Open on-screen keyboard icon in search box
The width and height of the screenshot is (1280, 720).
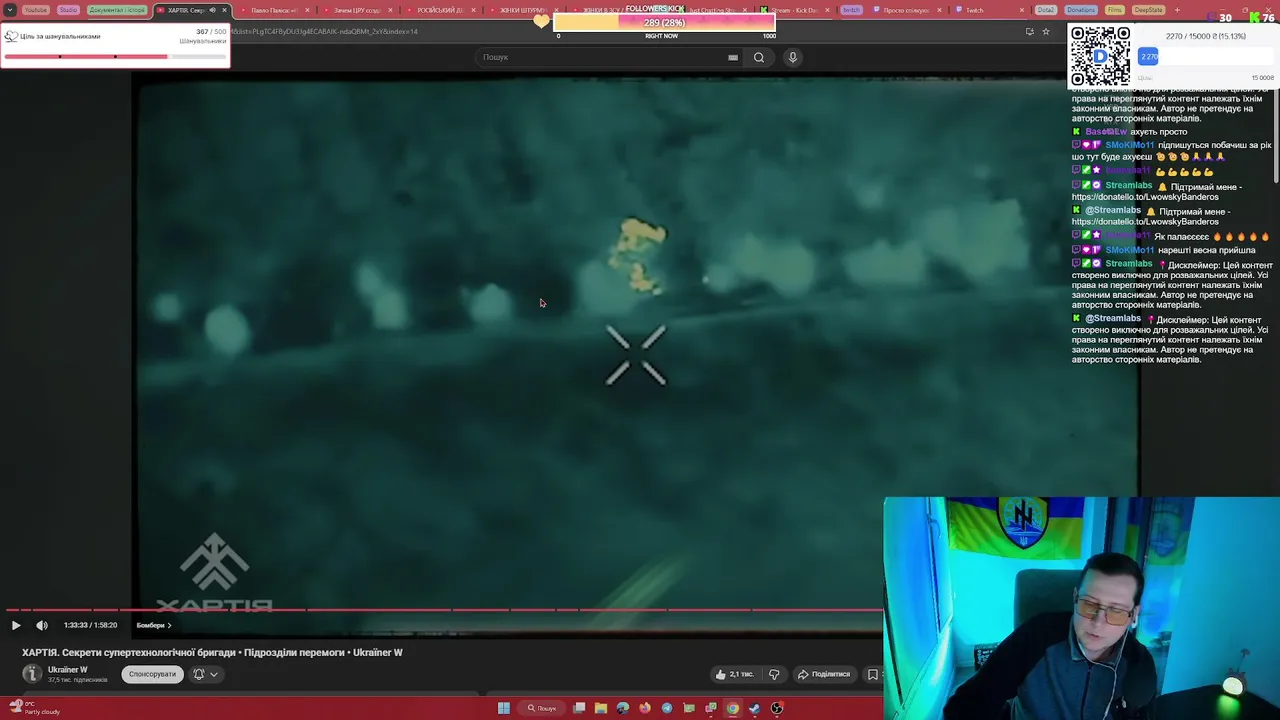733,57
